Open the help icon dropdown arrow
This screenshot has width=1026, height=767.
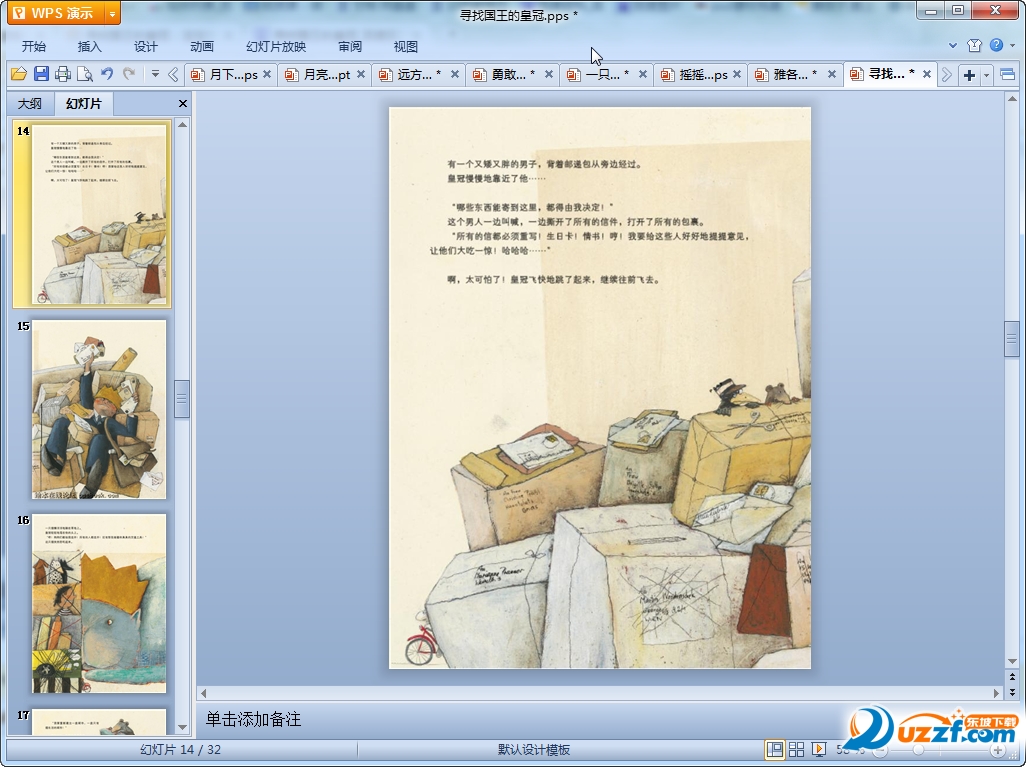tap(1013, 45)
